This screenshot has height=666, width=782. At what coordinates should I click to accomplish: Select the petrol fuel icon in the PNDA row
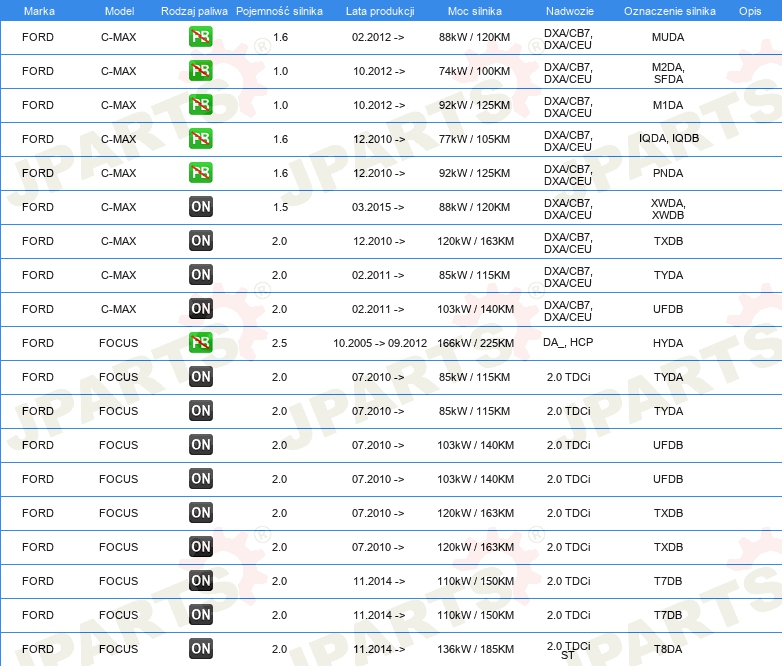[200, 173]
